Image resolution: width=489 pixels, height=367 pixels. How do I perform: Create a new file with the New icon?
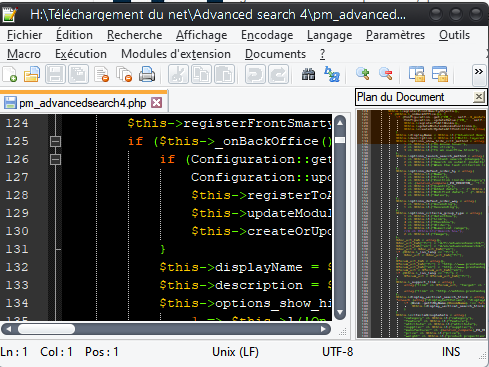(x=10, y=74)
